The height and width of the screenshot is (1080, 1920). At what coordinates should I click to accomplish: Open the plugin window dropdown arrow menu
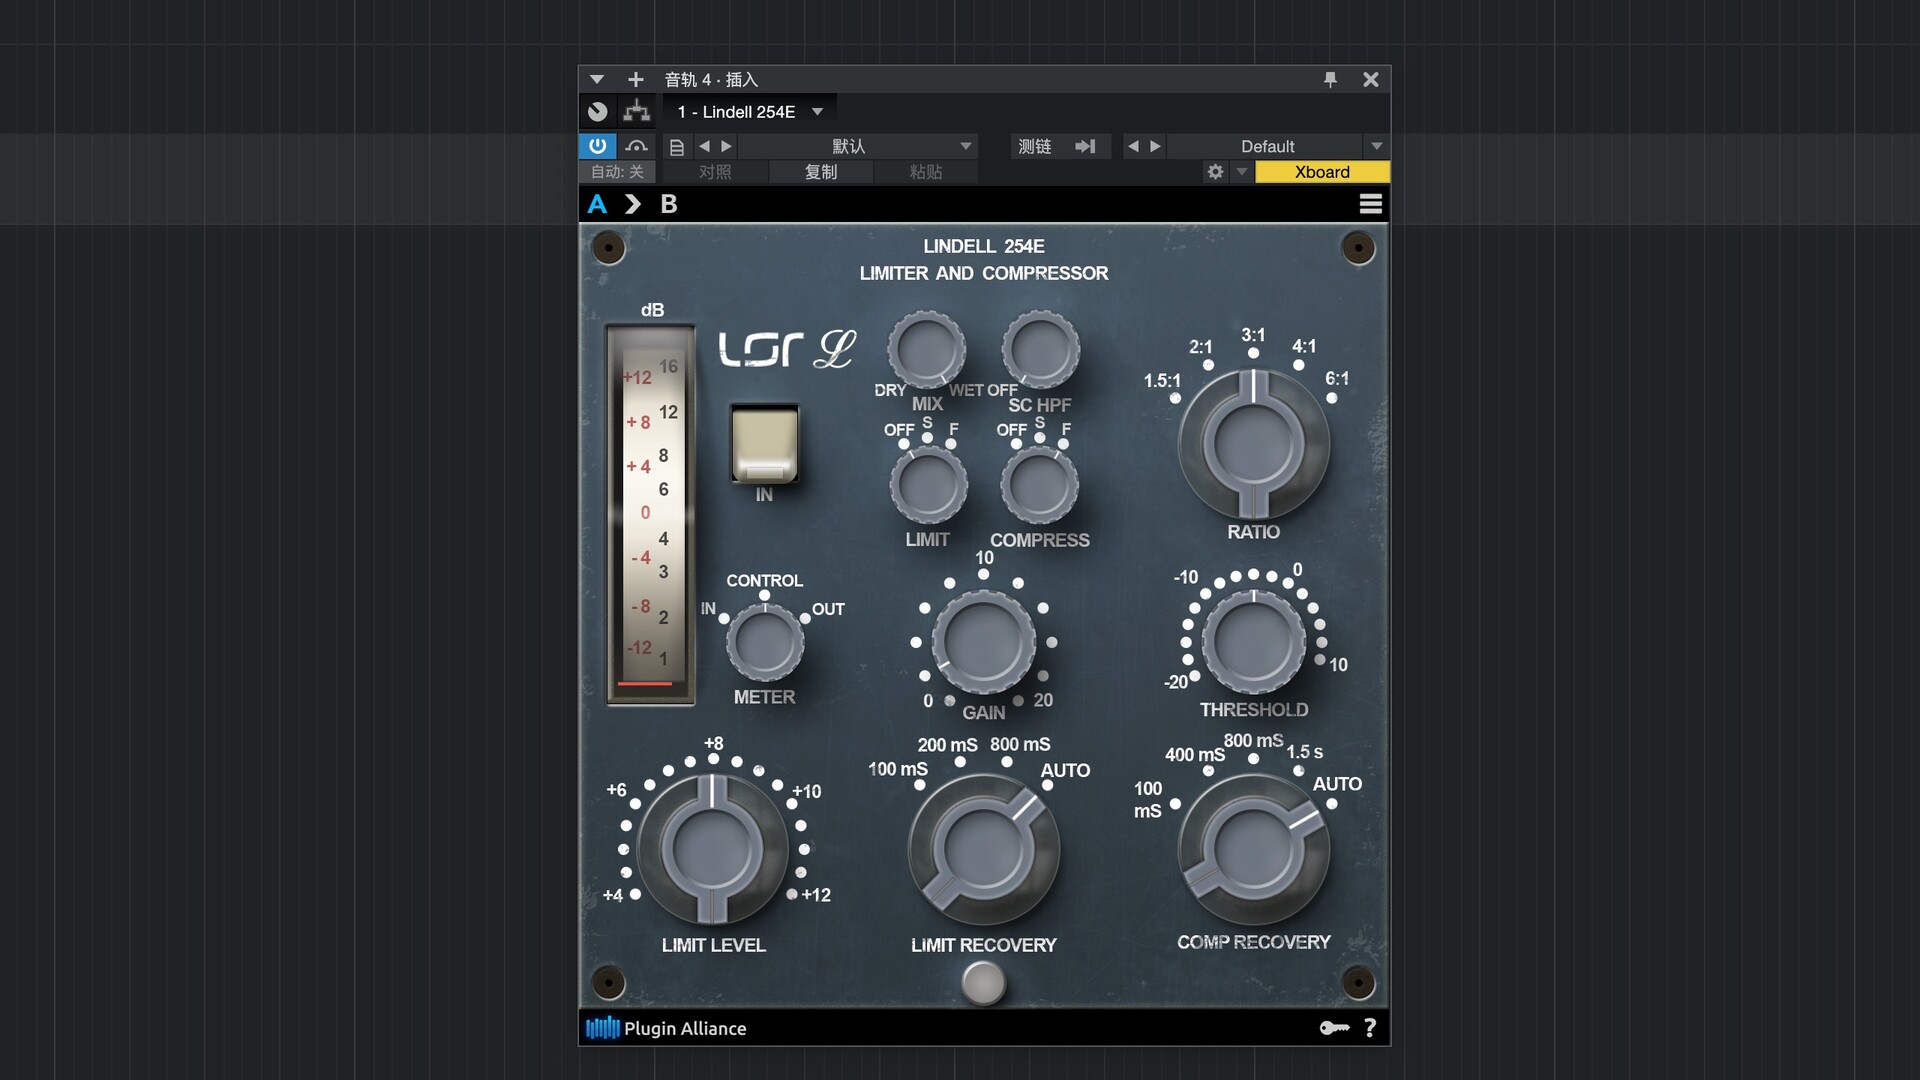click(x=597, y=80)
